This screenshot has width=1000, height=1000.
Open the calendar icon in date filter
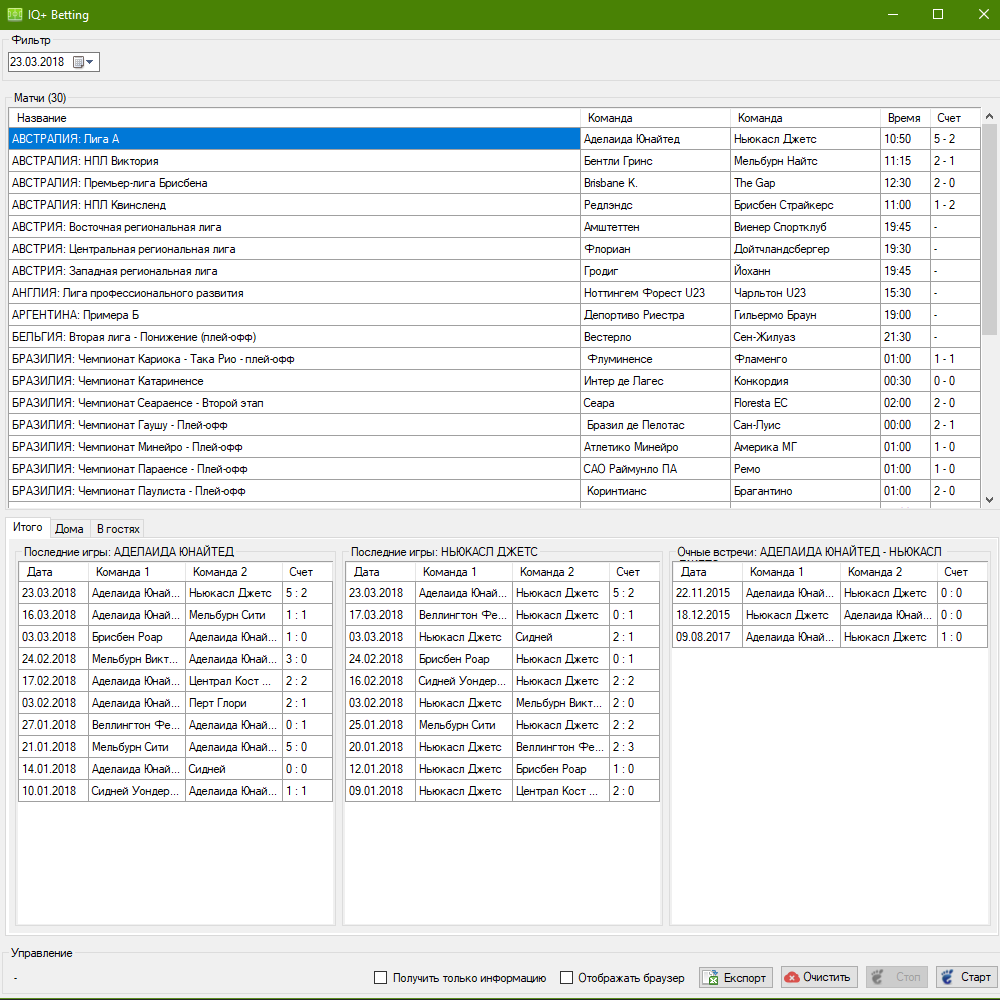pos(78,62)
